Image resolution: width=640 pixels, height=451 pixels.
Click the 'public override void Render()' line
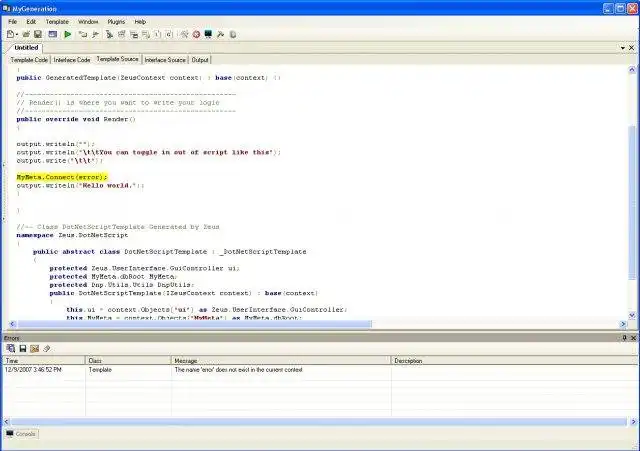(76, 119)
